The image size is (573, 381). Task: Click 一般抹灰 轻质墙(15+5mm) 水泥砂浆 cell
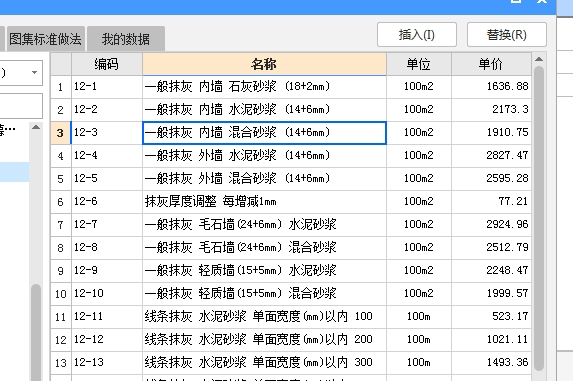264,271
